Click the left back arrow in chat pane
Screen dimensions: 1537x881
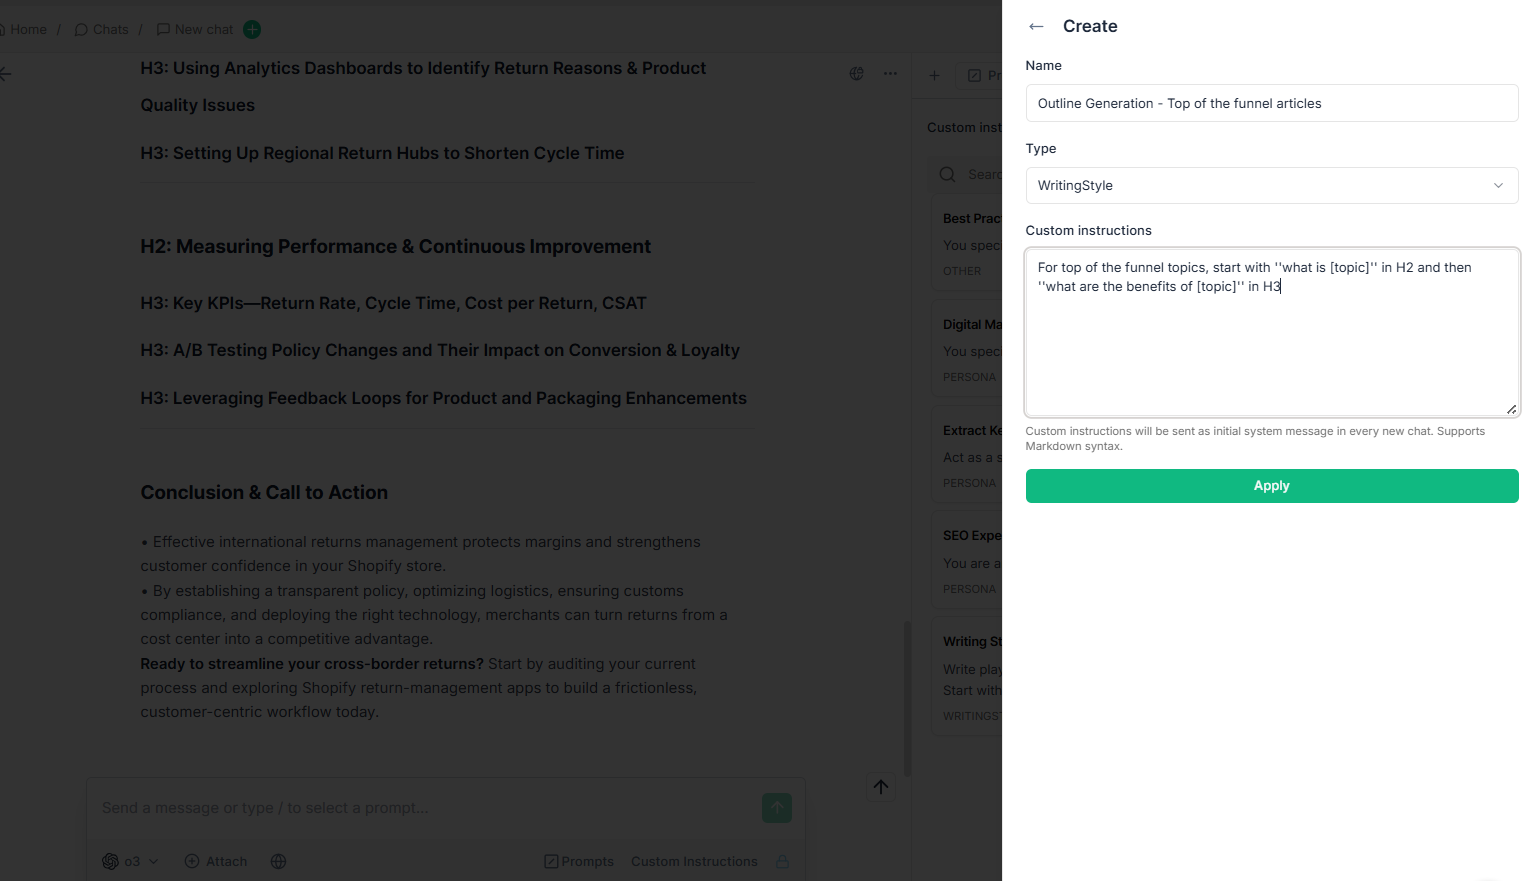tap(6, 74)
